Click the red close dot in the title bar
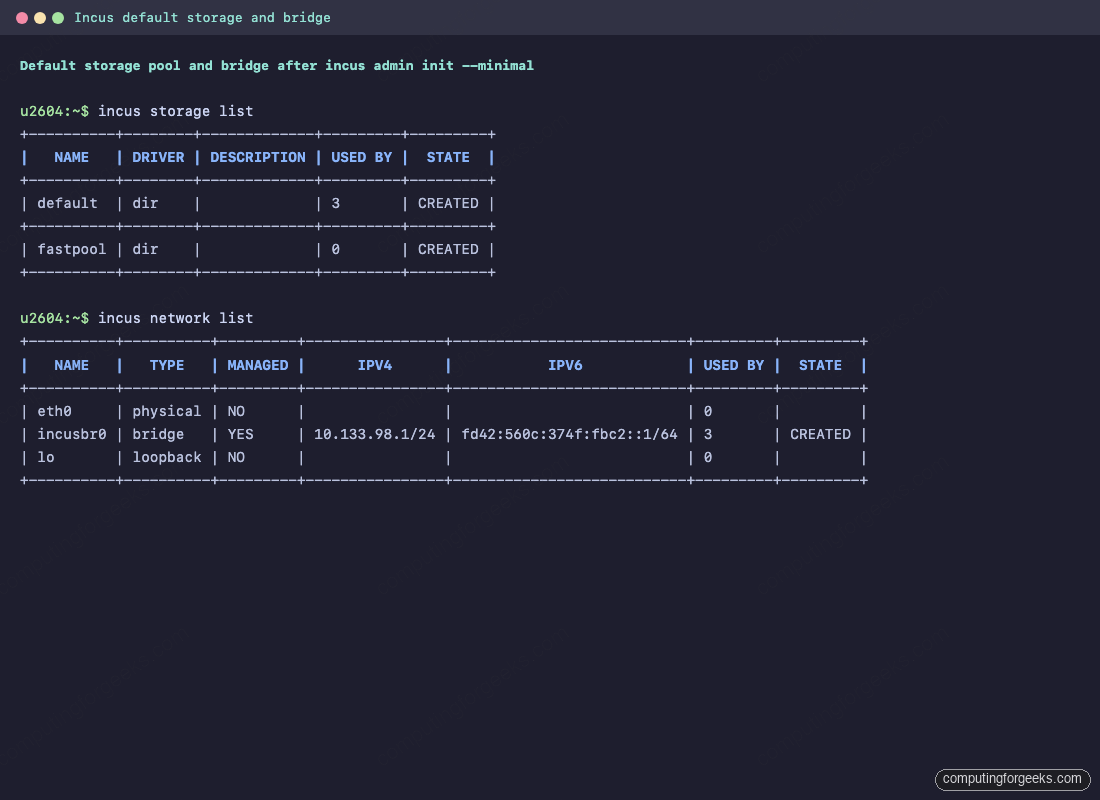Image resolution: width=1100 pixels, height=800 pixels. (22, 18)
